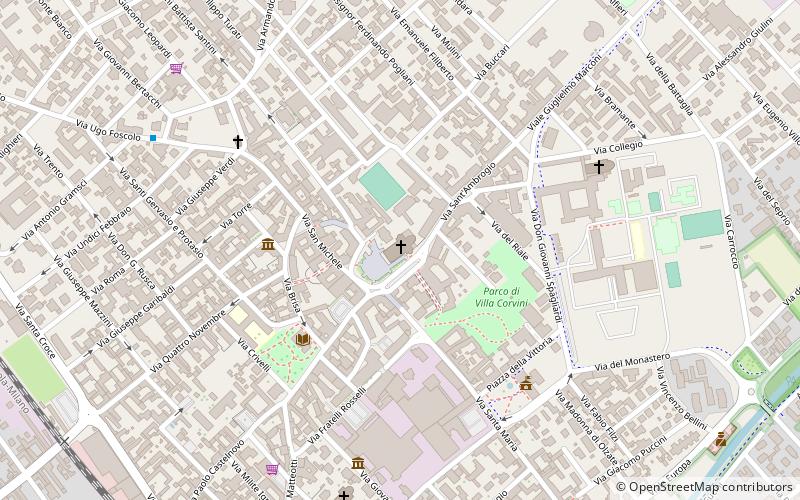The image size is (800, 500).
Task: Select the Via Vincenzo Bellini label
Action: coord(682,398)
